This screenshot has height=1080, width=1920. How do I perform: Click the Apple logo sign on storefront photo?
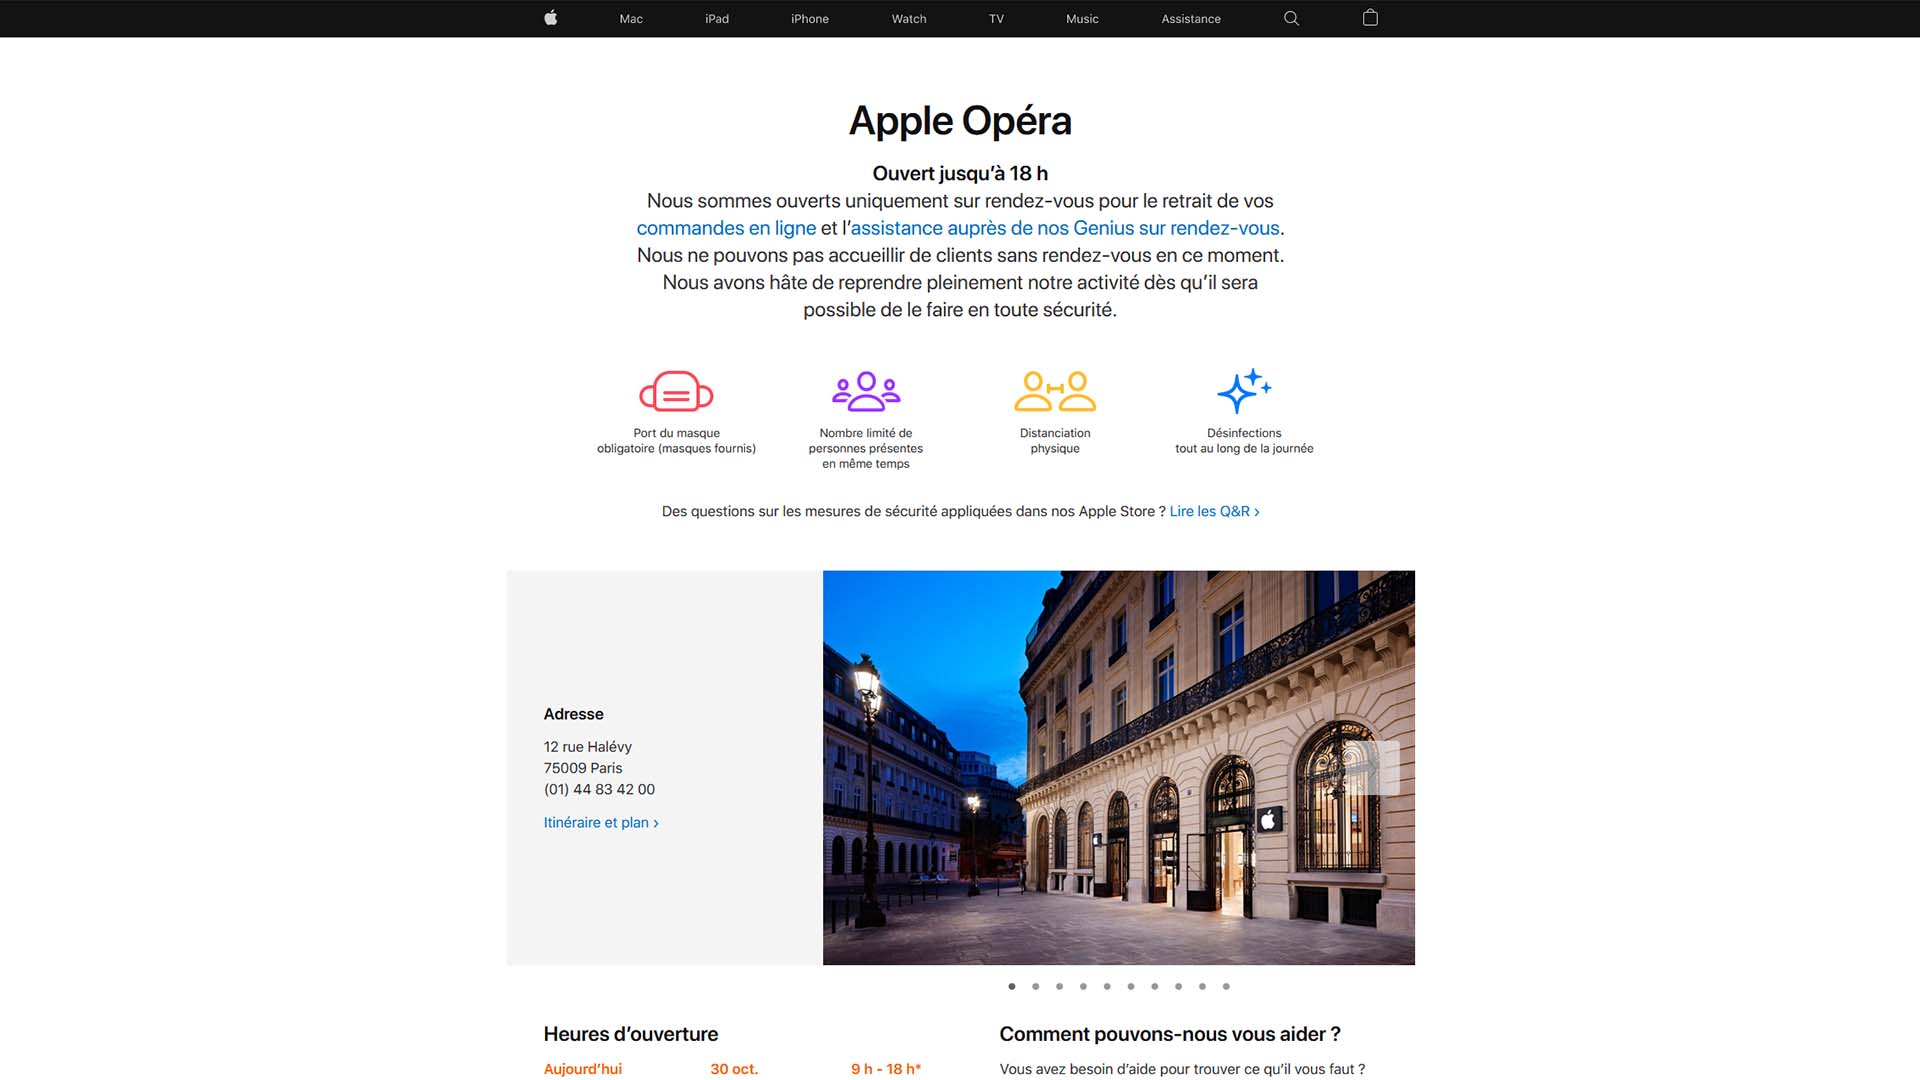(1269, 820)
